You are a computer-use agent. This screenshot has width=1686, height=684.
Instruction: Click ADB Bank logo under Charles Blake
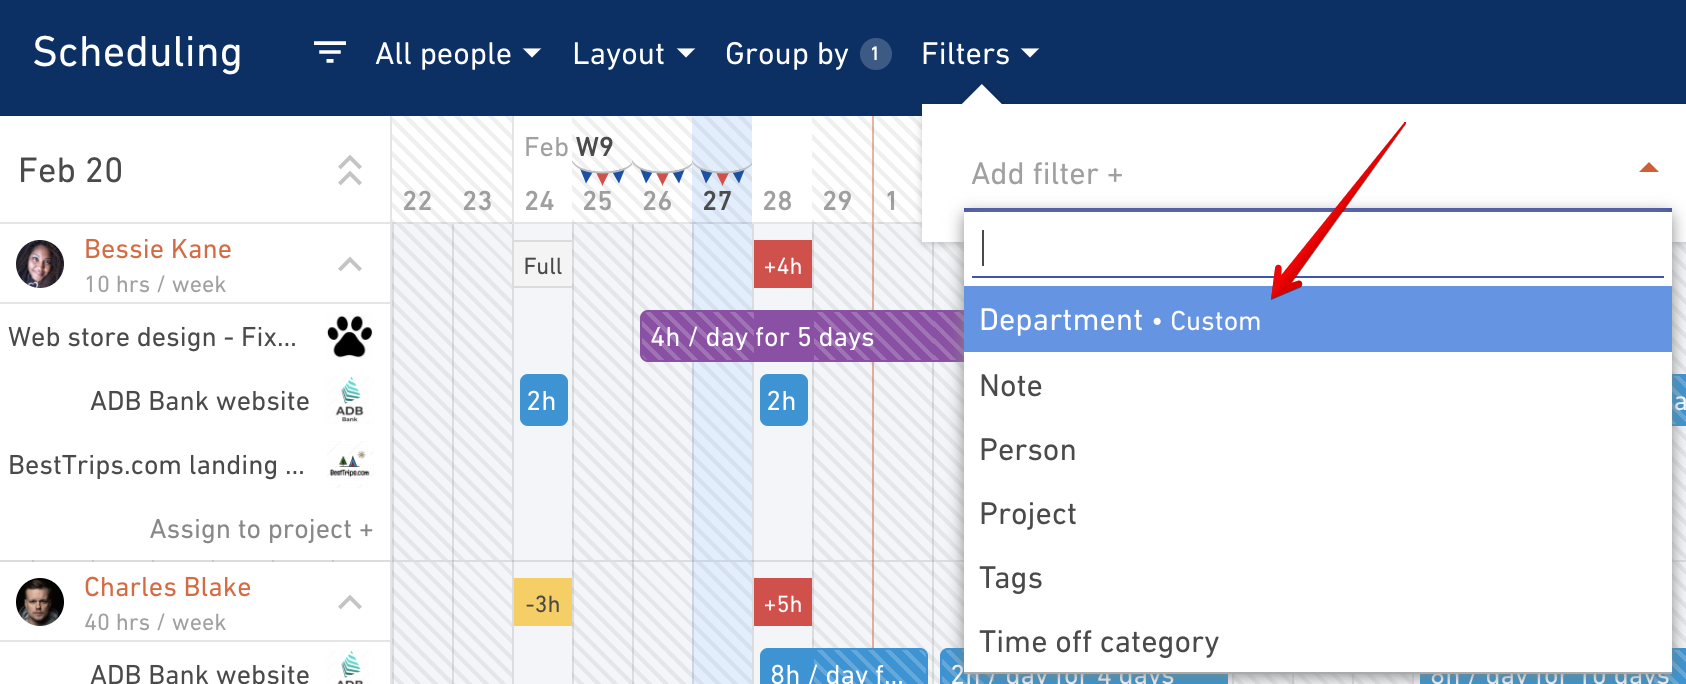point(350,667)
